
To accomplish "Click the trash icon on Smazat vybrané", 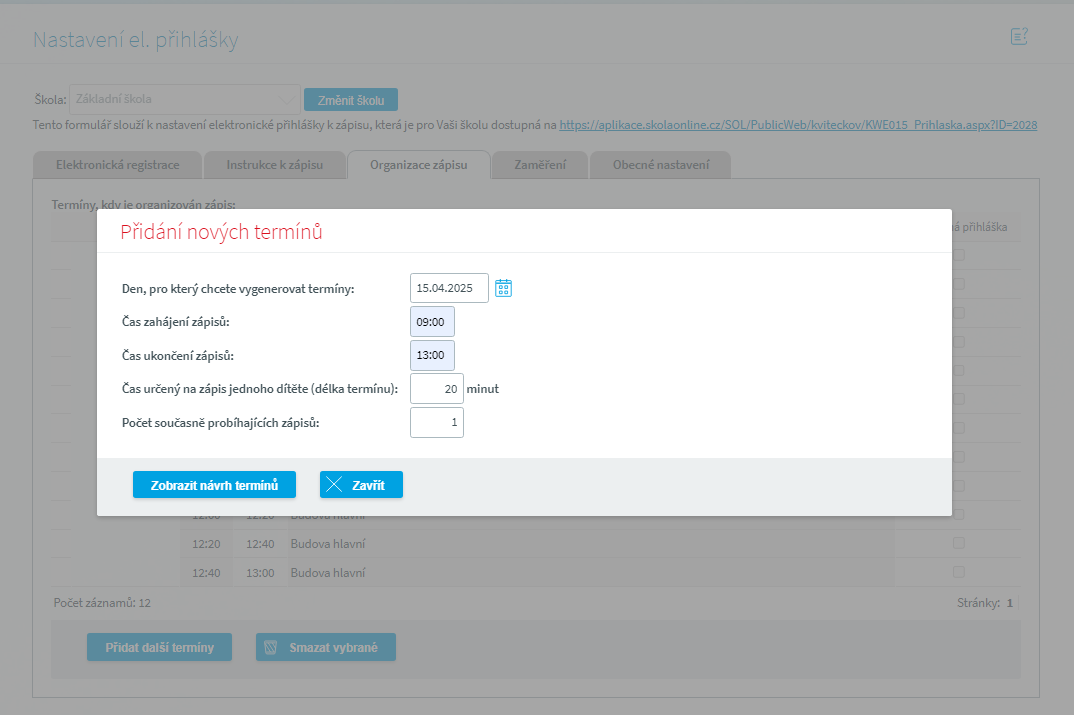I will click(270, 647).
